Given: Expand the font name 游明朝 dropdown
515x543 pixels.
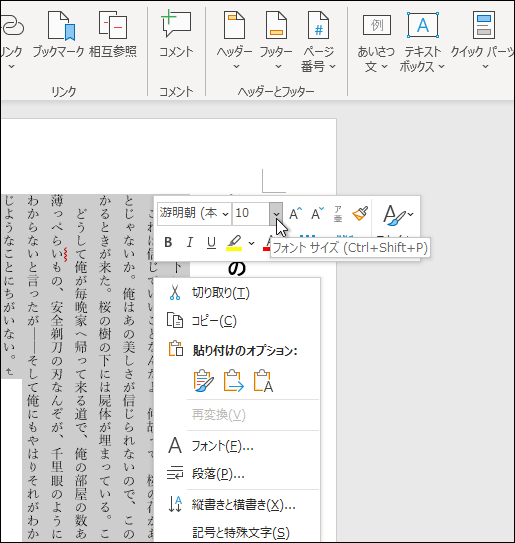Looking at the screenshot, I should 225,214.
